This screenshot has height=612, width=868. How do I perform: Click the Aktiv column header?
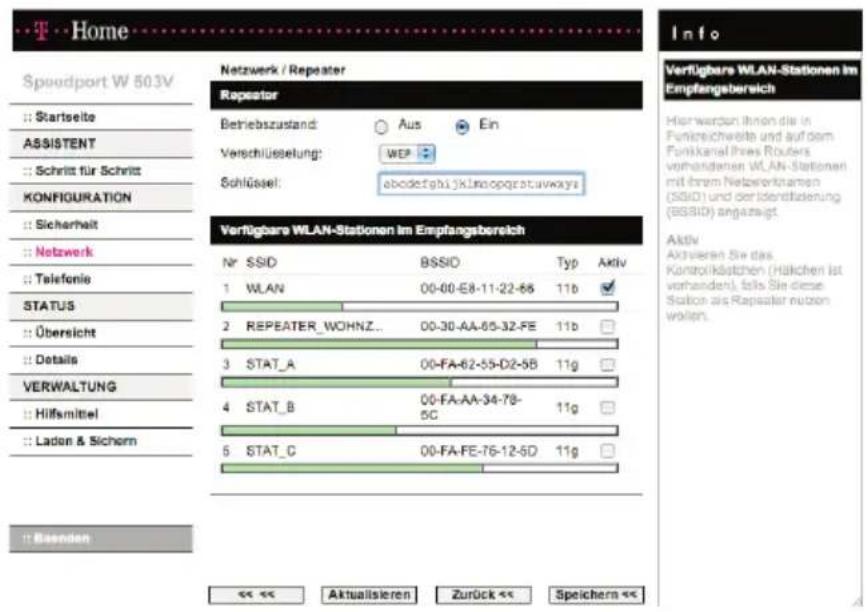612,262
